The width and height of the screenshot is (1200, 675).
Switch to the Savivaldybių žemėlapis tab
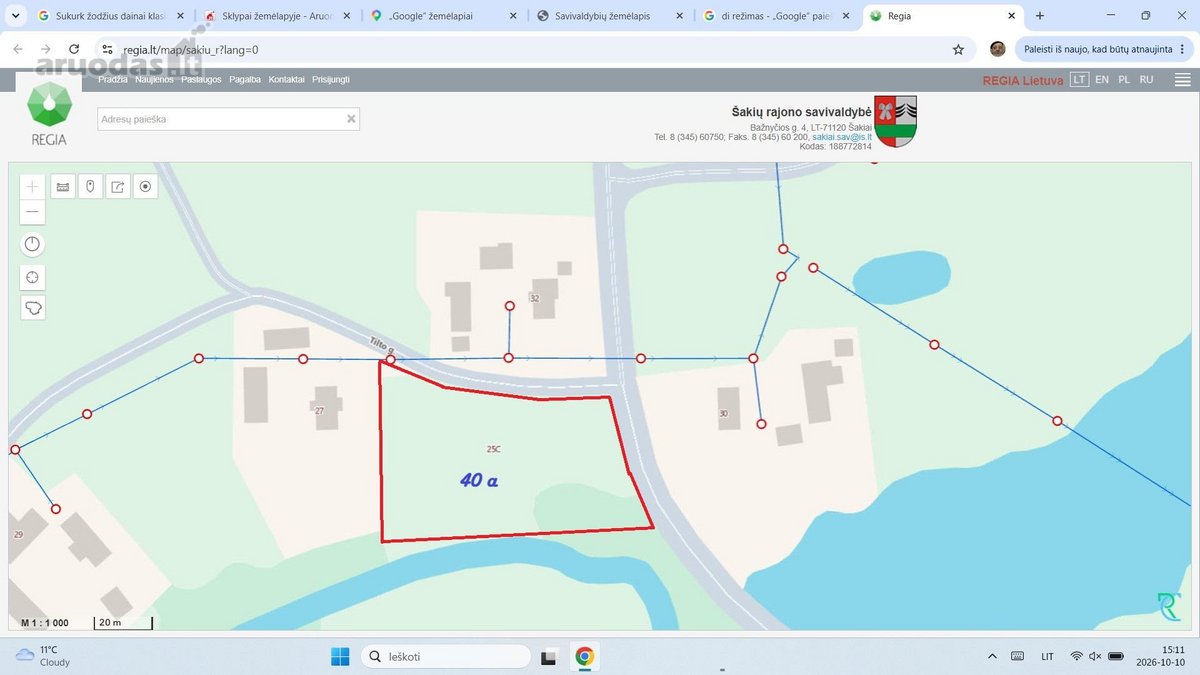(x=608, y=16)
